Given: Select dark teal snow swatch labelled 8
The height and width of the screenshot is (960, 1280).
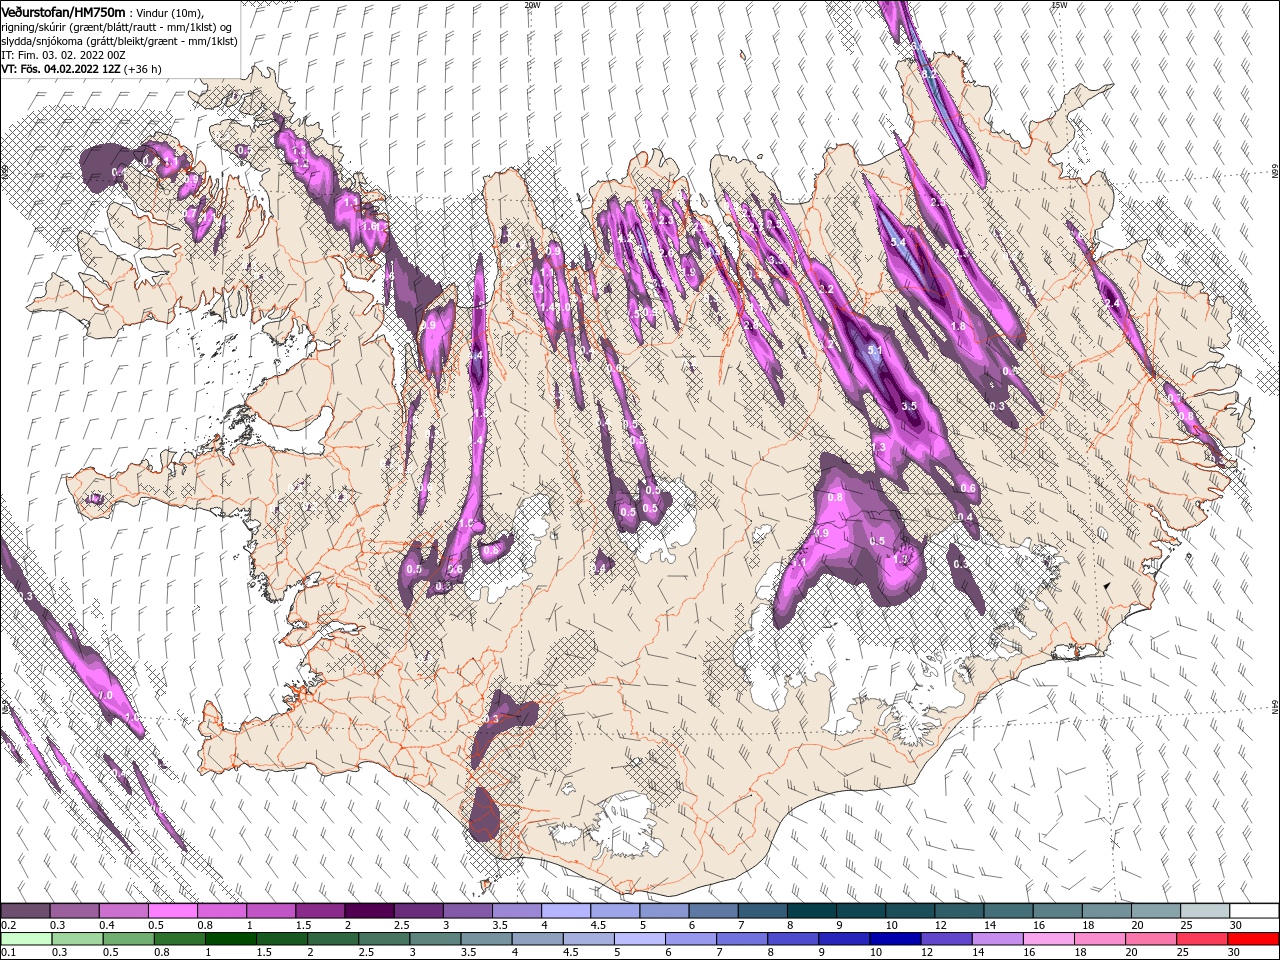Looking at the screenshot, I should click(x=812, y=911).
